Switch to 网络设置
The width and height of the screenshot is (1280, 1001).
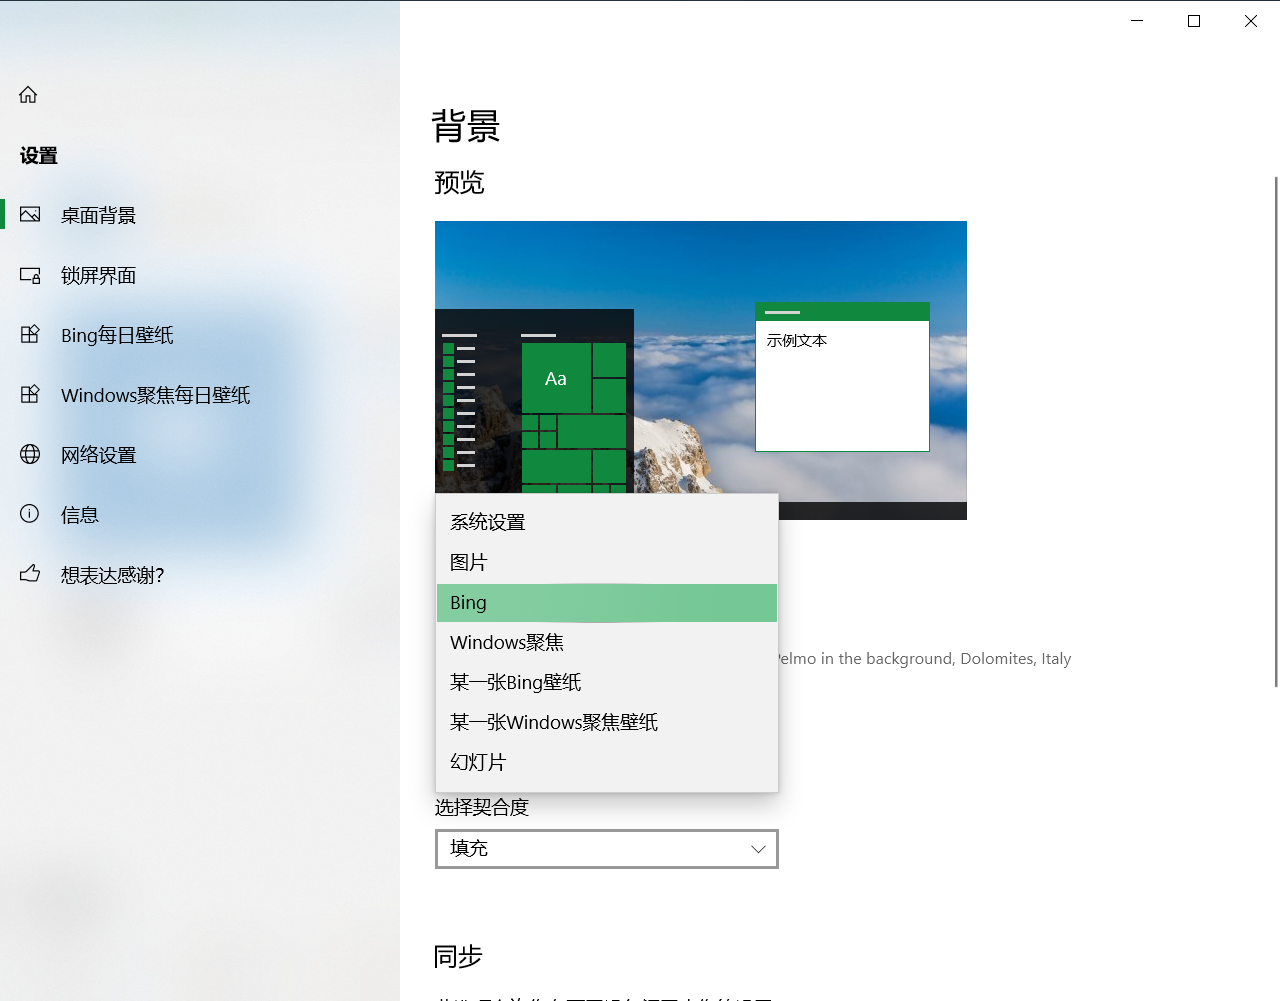pyautogui.click(x=200, y=455)
